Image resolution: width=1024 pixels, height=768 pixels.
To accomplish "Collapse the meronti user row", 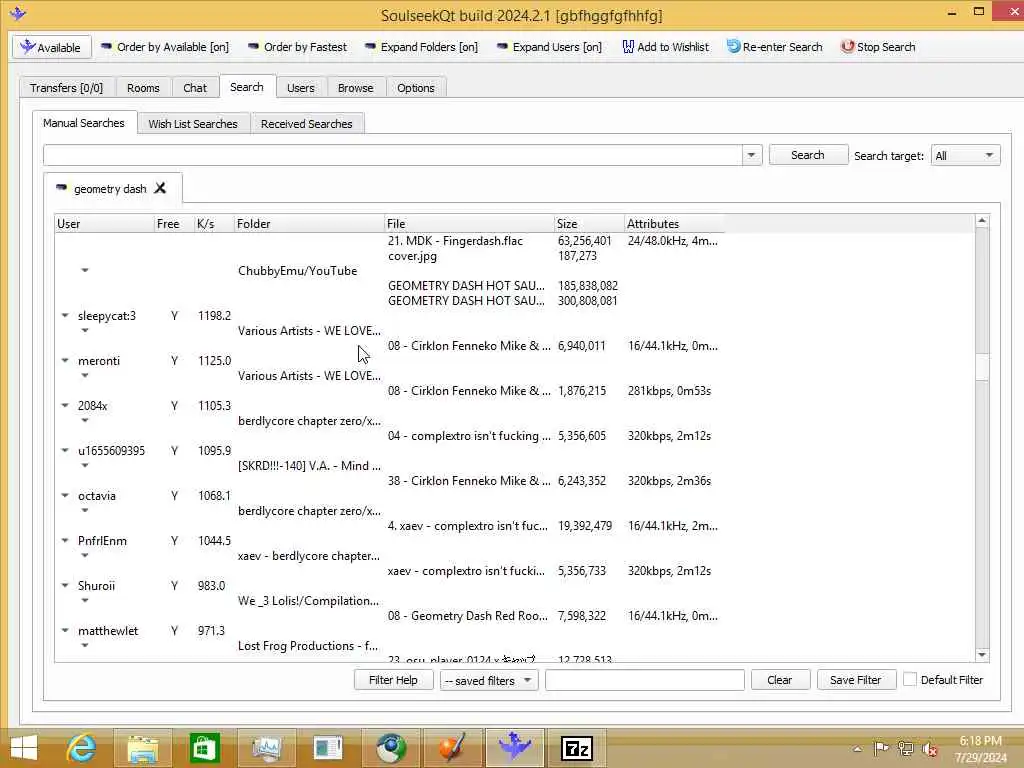I will [65, 360].
